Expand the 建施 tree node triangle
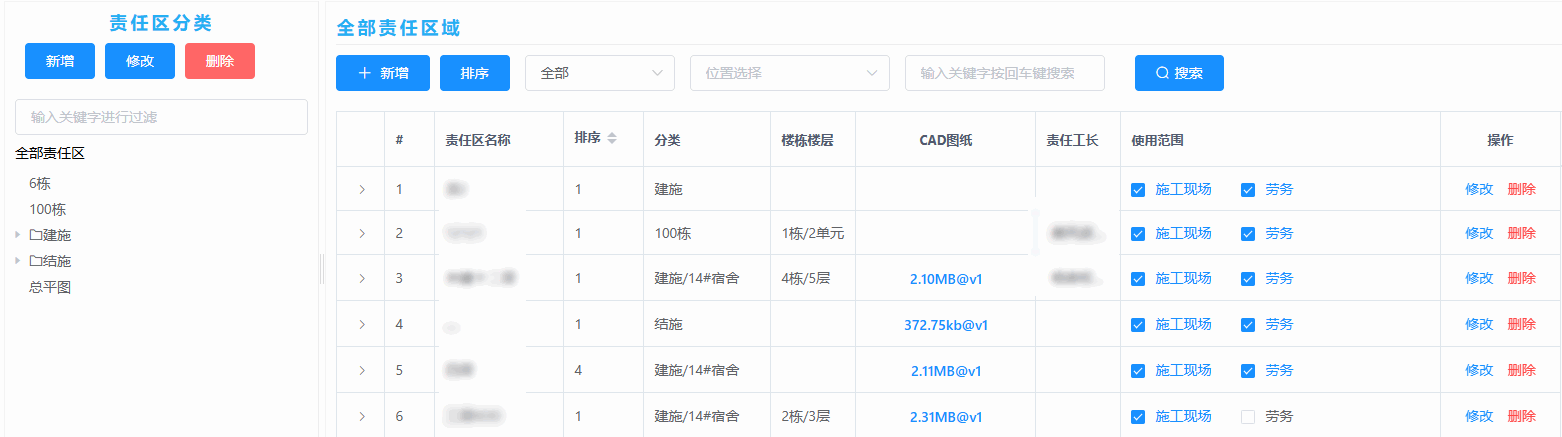The width and height of the screenshot is (1562, 437). [x=18, y=235]
